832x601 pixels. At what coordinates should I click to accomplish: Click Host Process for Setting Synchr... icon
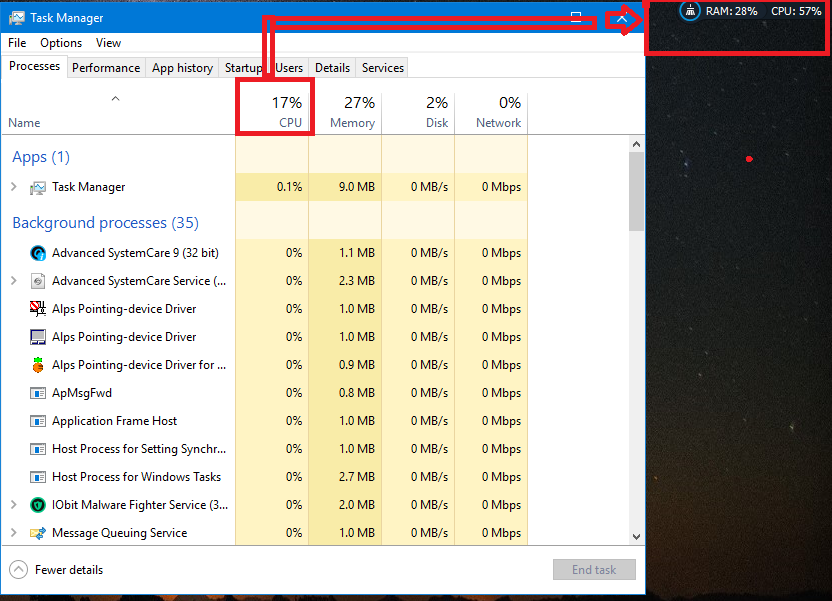tap(38, 449)
